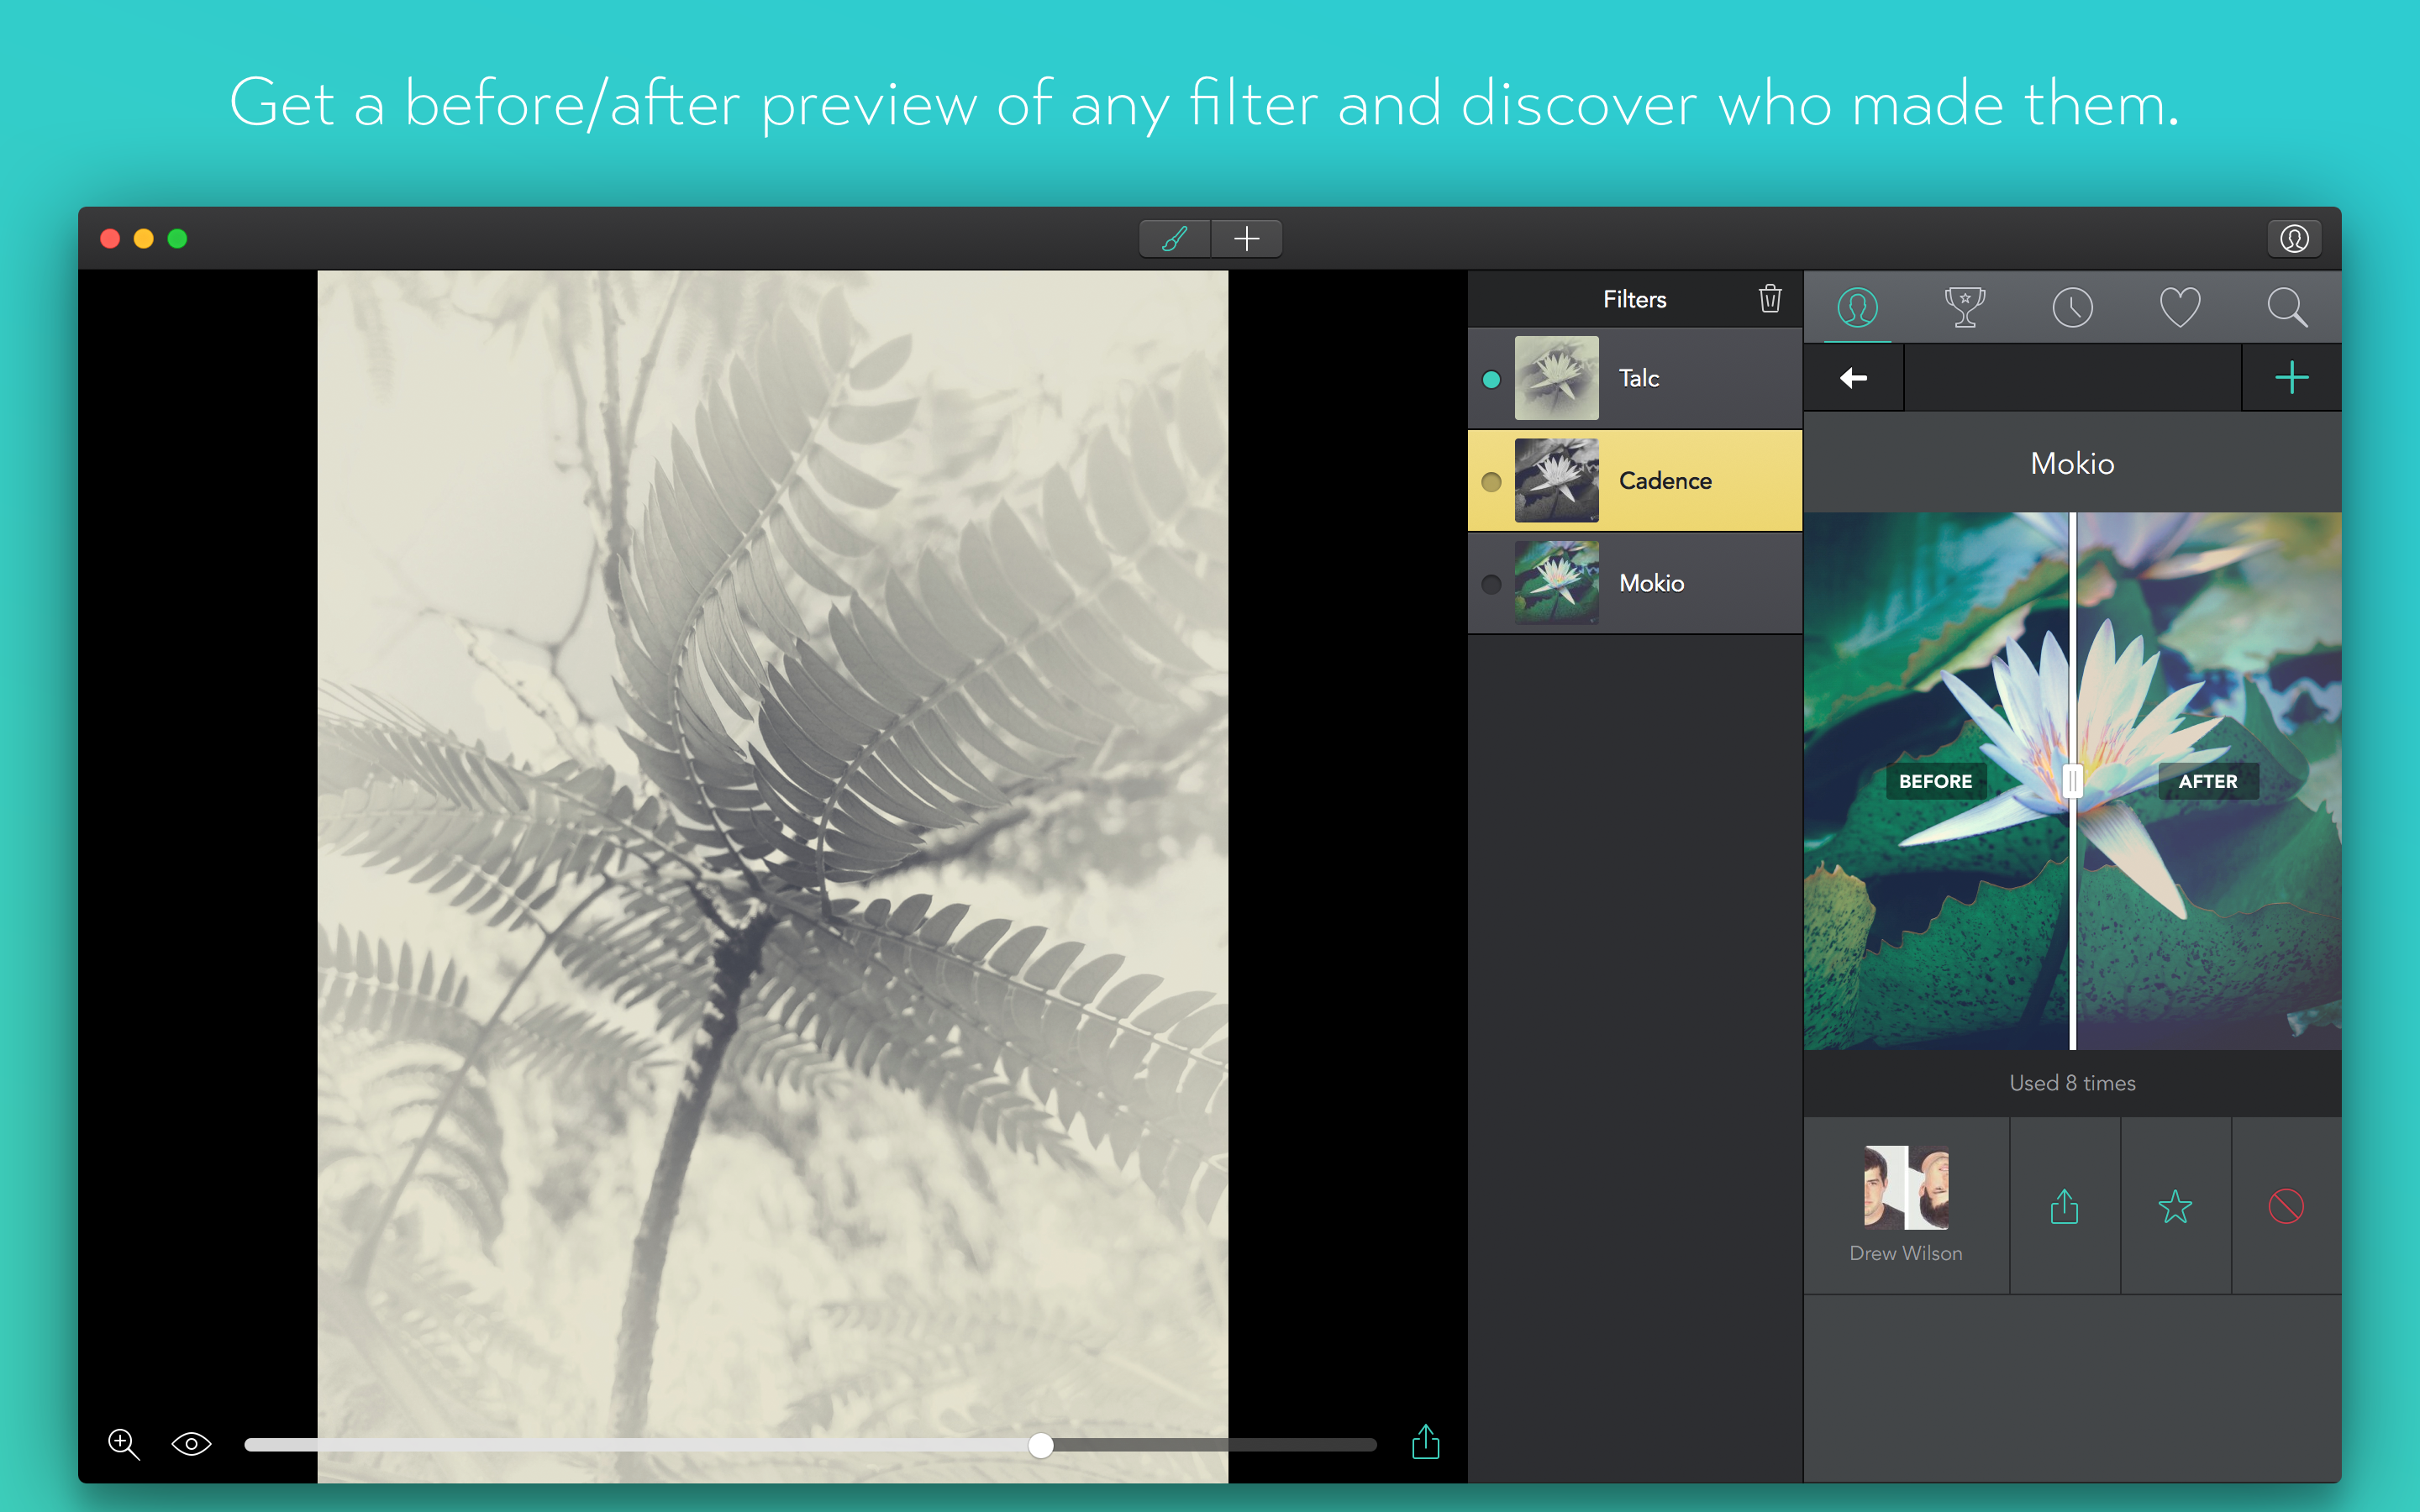
Task: Toggle original preview with eye icon
Action: [x=191, y=1443]
